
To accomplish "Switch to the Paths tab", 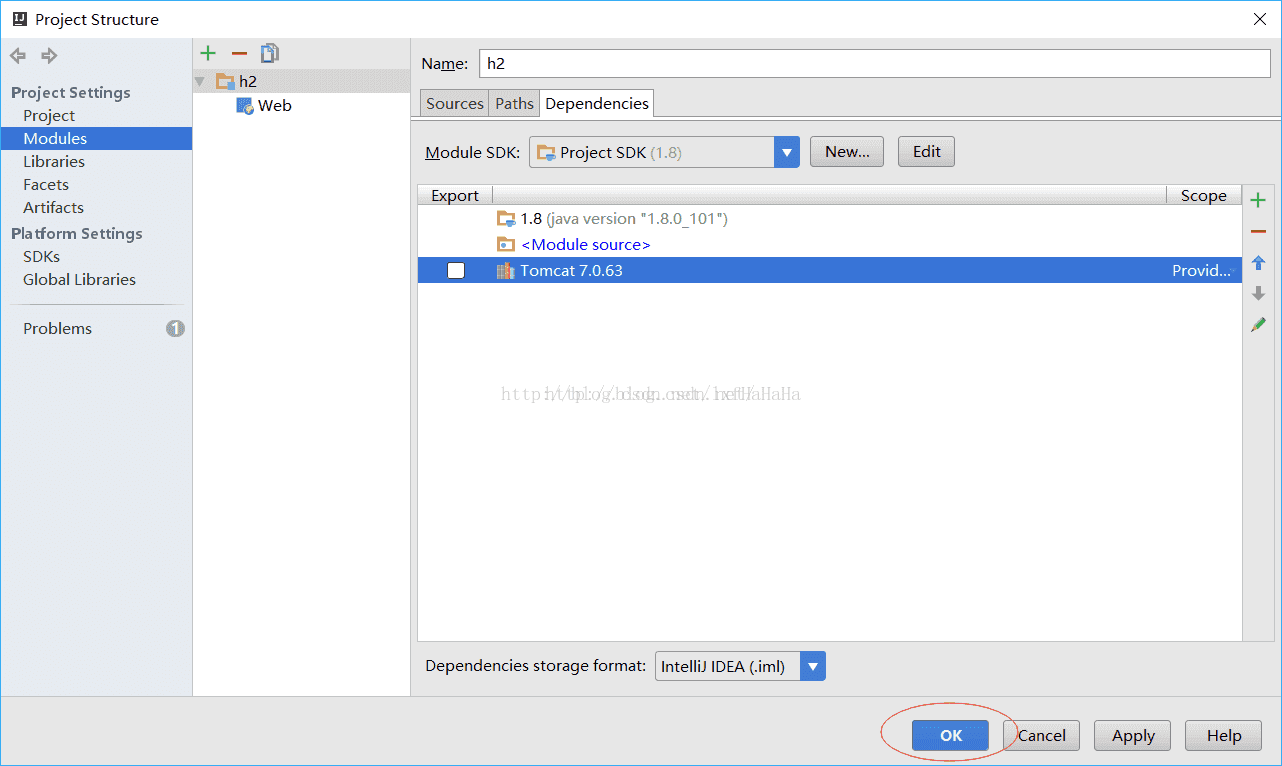I will click(x=514, y=103).
